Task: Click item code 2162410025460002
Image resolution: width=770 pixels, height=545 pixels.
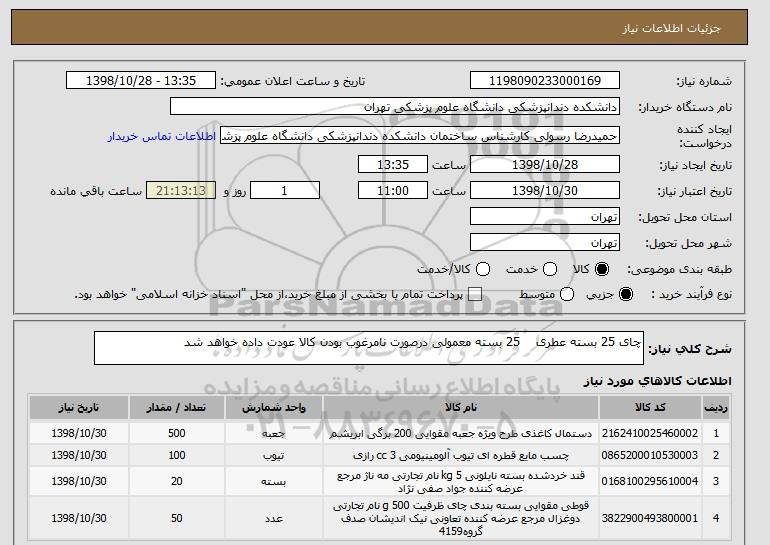Action: tap(650, 433)
